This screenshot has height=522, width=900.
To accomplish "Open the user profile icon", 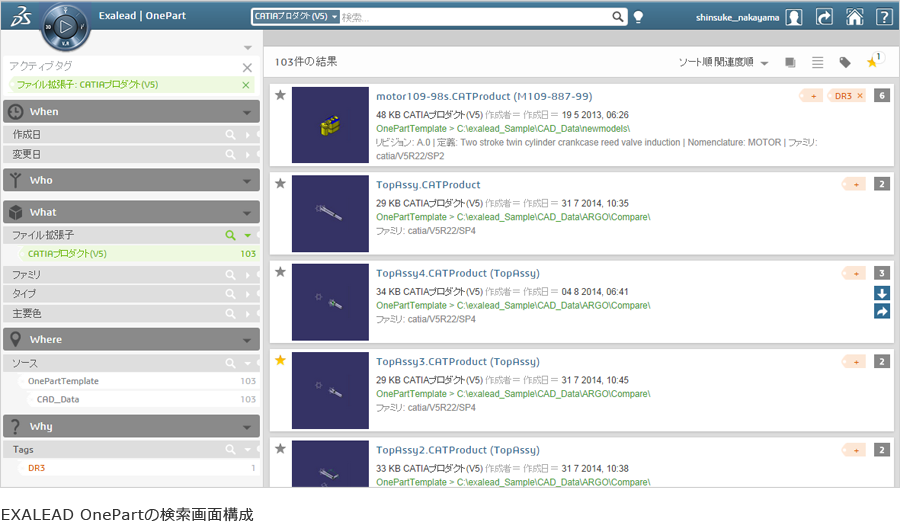I will (x=794, y=17).
